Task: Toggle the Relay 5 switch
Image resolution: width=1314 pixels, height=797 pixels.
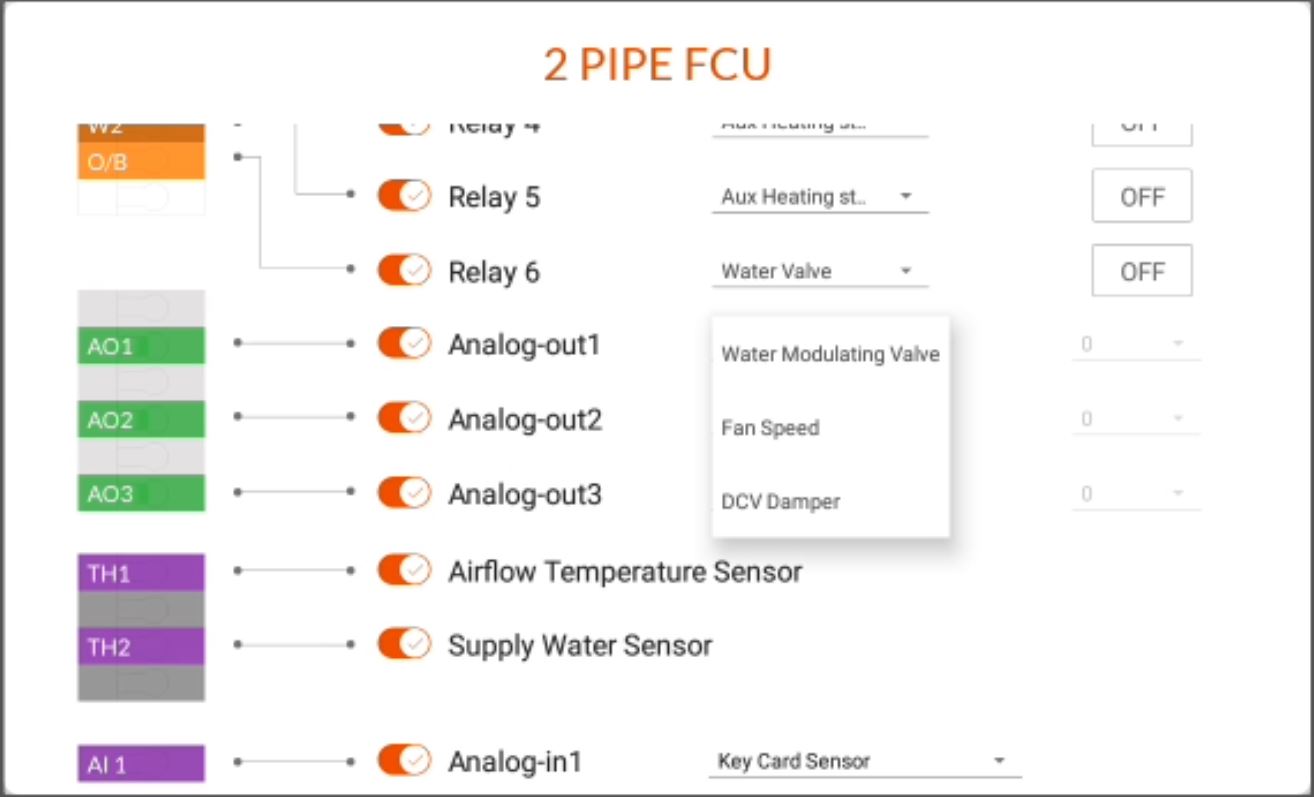Action: coord(404,196)
